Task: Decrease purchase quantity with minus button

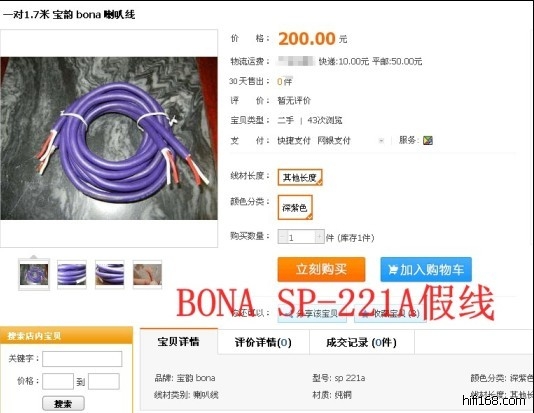Action: pyautogui.click(x=283, y=237)
